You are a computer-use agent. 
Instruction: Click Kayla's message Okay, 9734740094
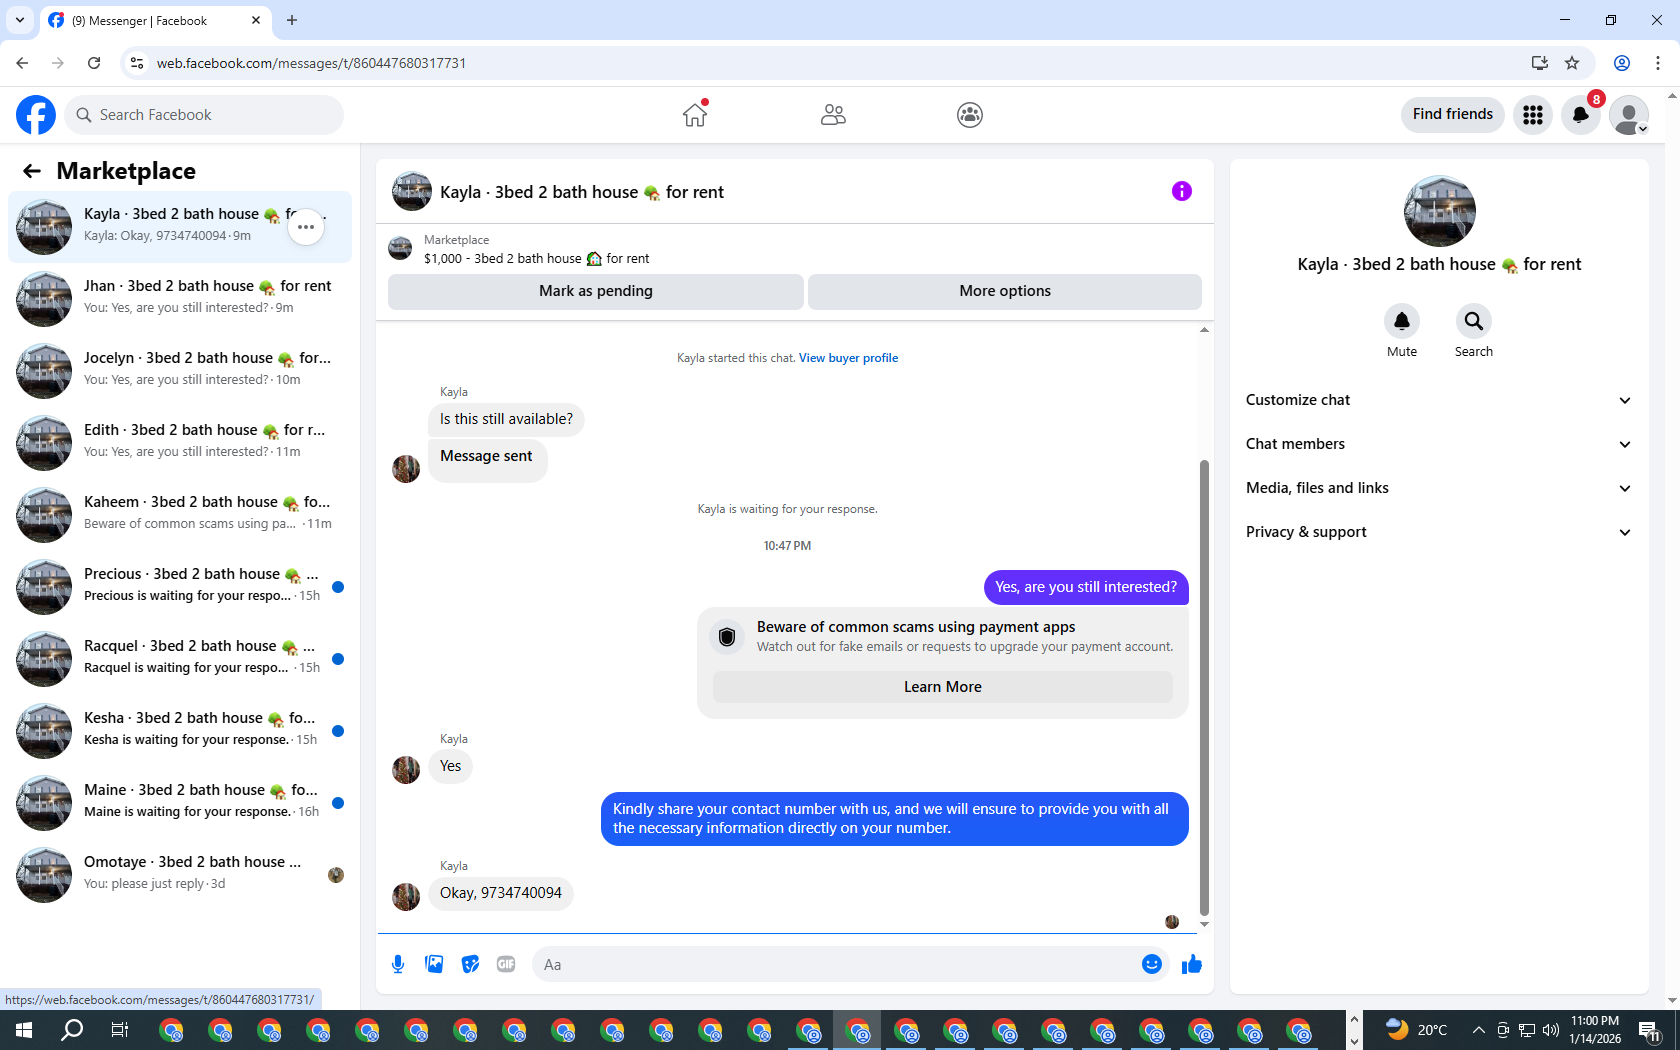(501, 893)
